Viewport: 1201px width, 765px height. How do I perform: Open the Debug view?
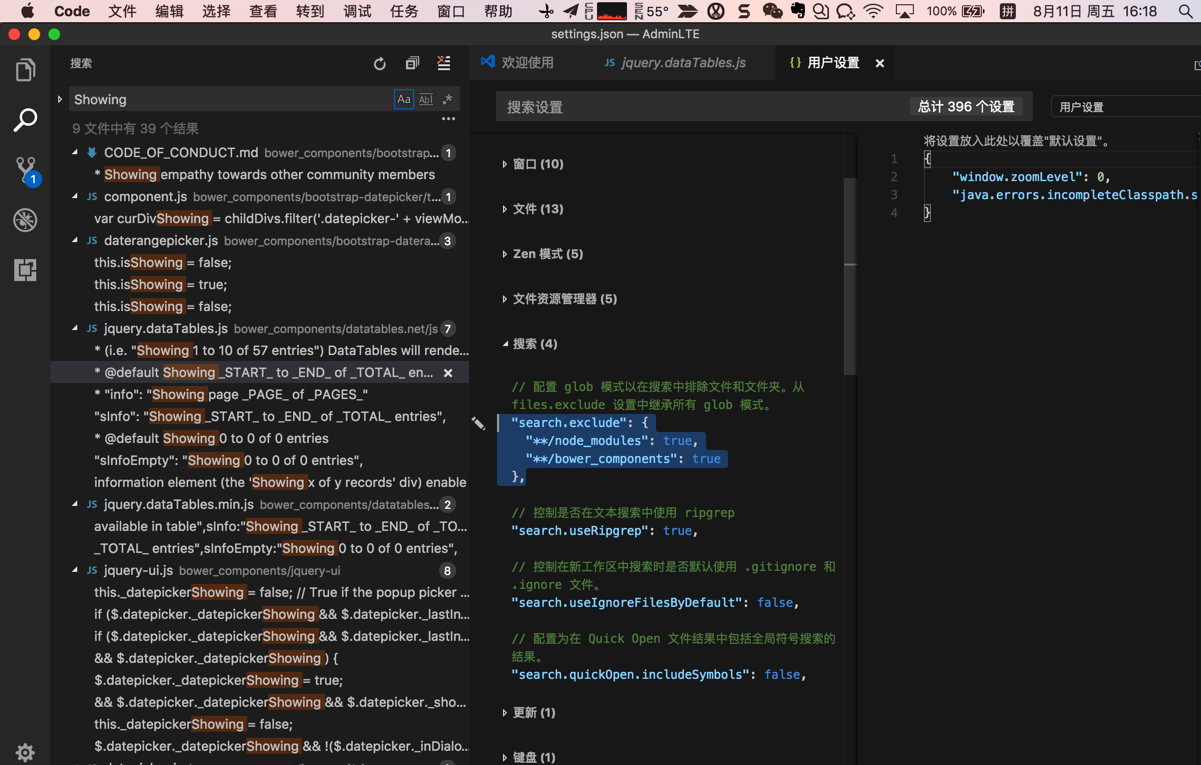(x=25, y=220)
